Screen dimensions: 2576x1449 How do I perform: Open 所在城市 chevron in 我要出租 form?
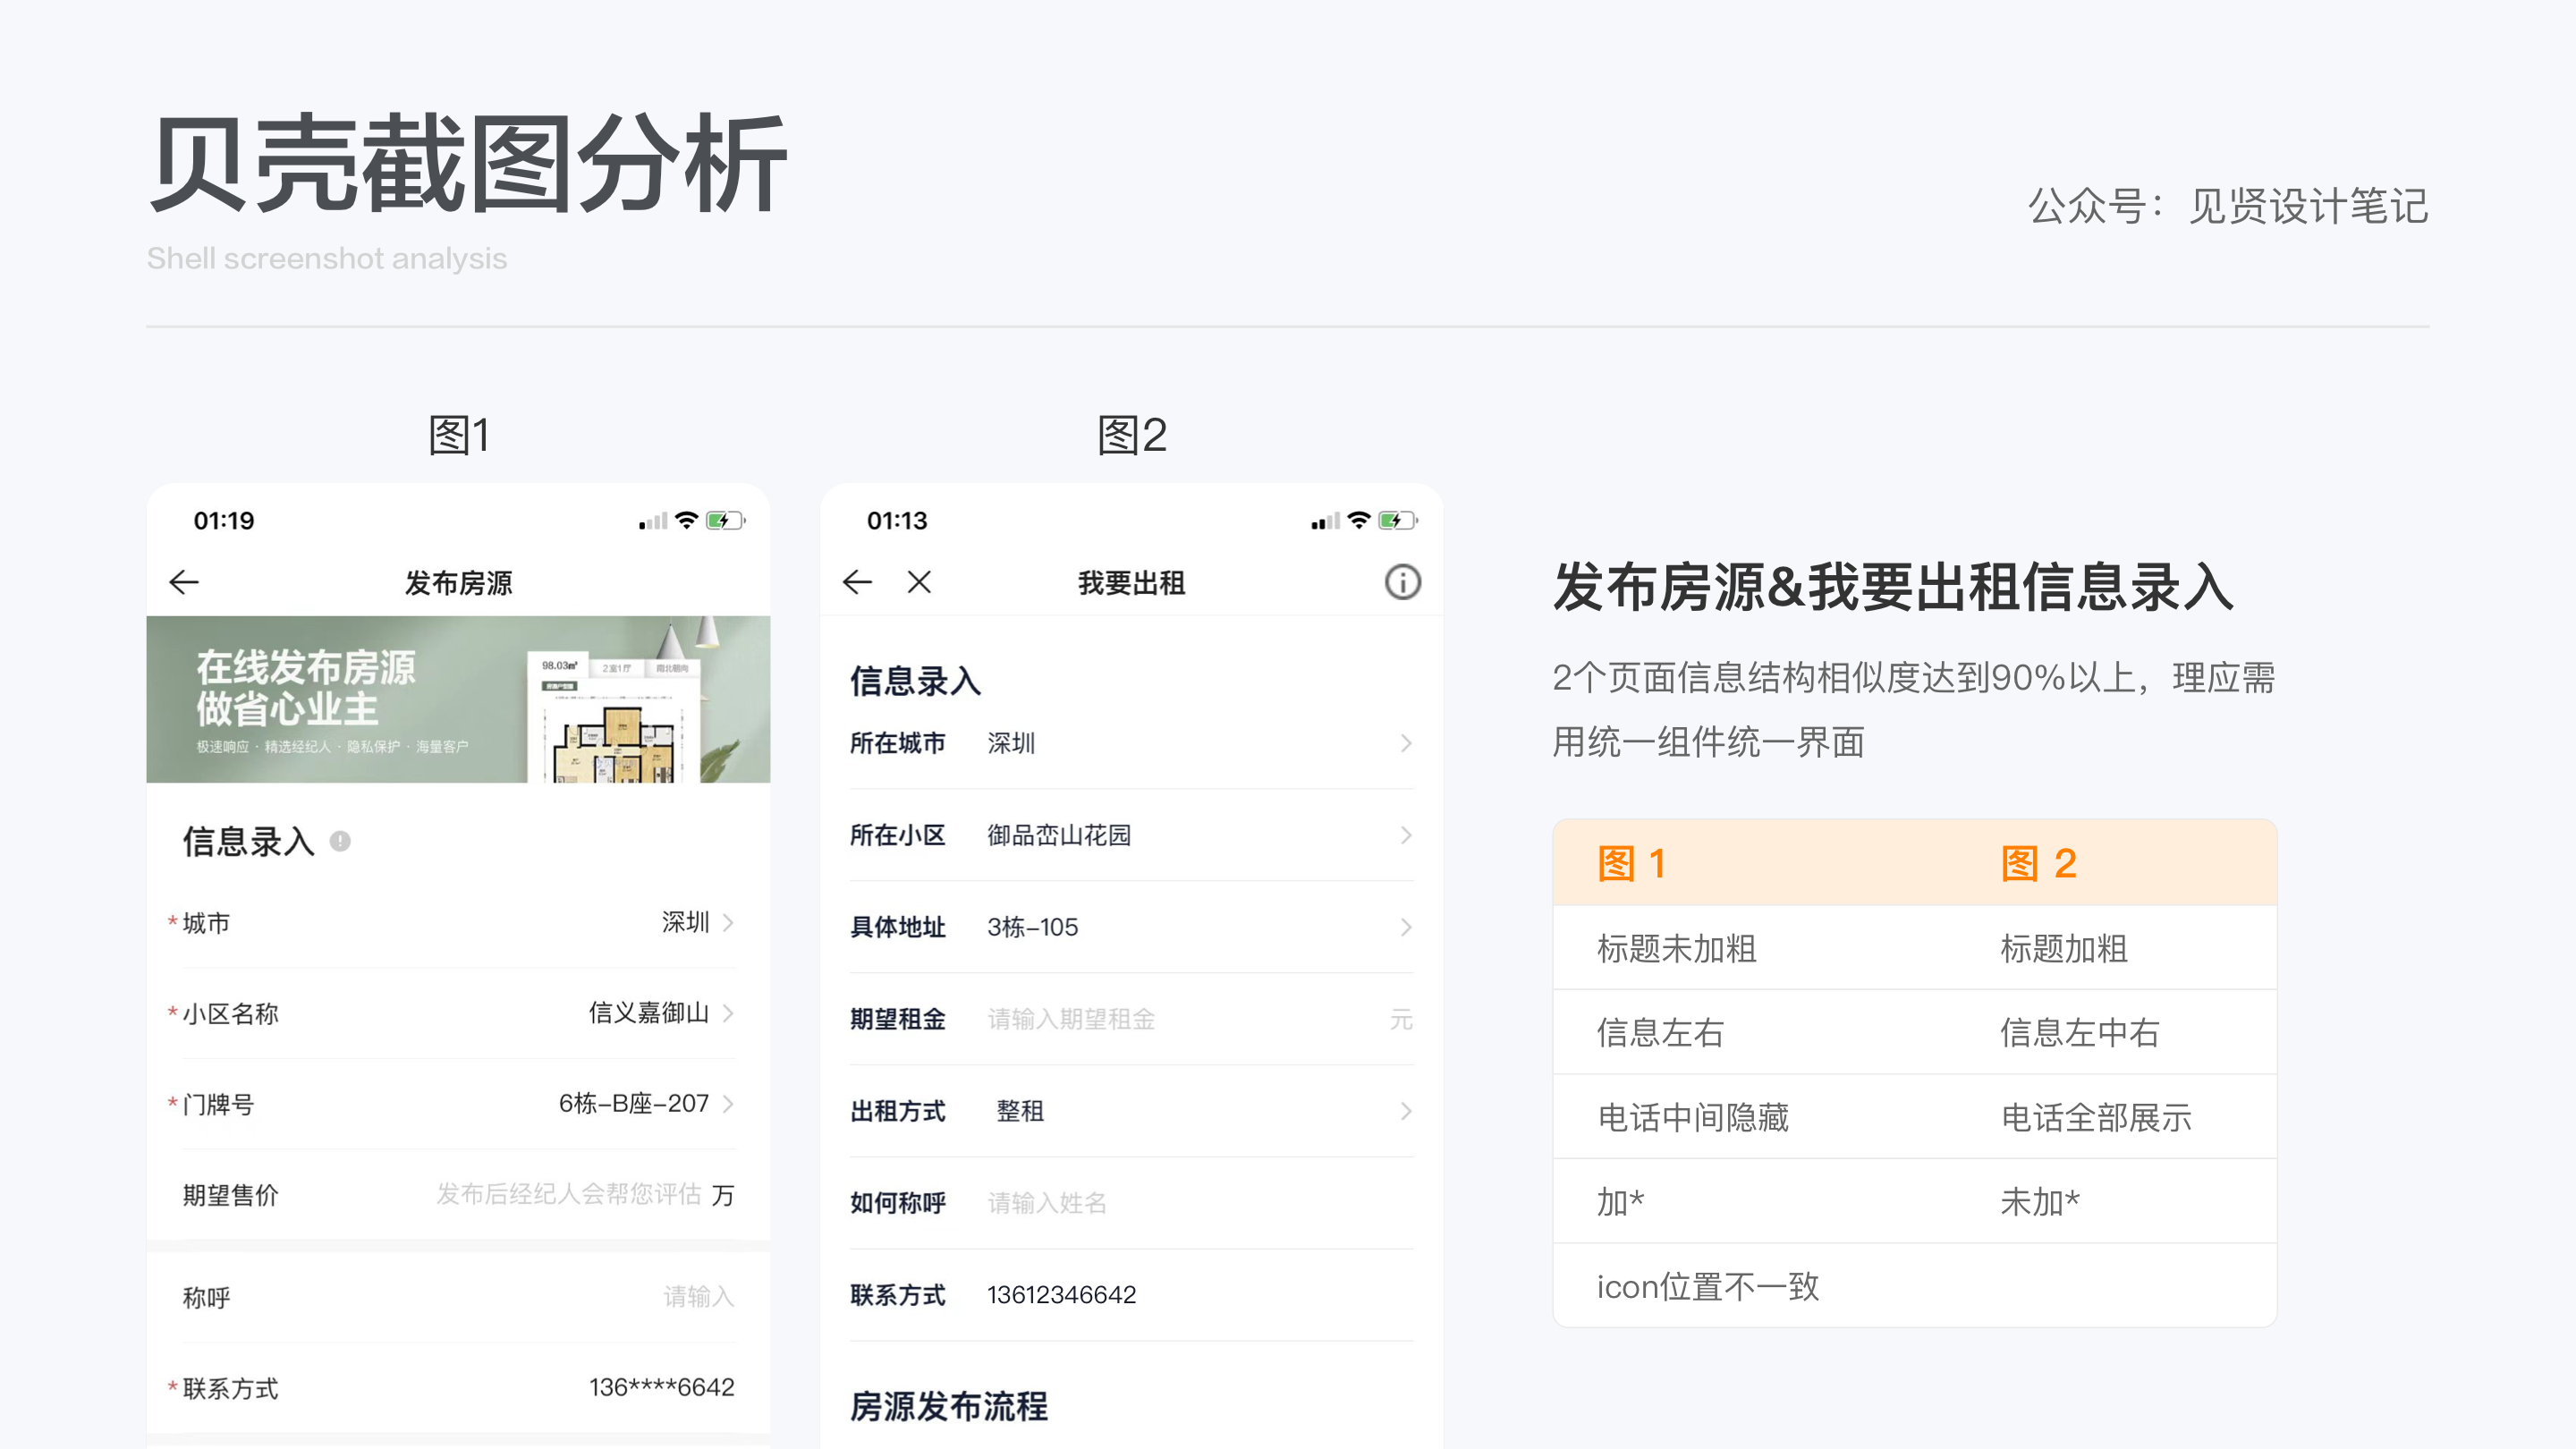point(1406,743)
